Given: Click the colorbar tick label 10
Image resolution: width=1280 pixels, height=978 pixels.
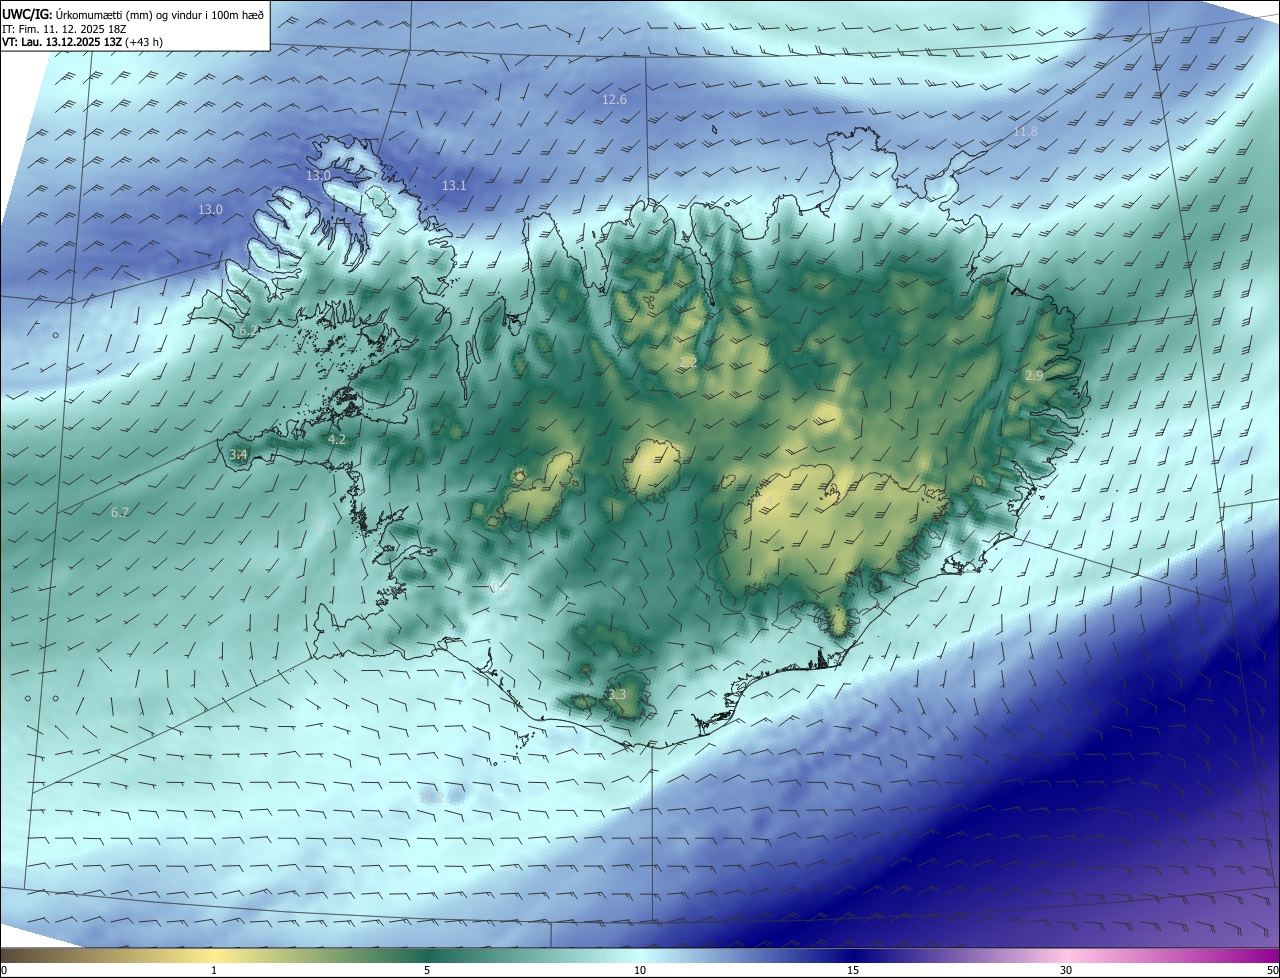Looking at the screenshot, I should 640,970.
